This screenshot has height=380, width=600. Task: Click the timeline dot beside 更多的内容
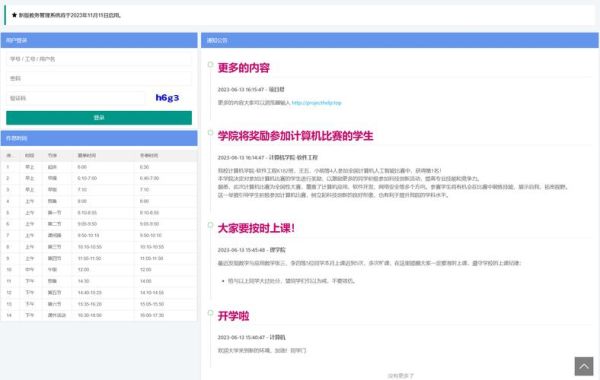click(x=210, y=64)
